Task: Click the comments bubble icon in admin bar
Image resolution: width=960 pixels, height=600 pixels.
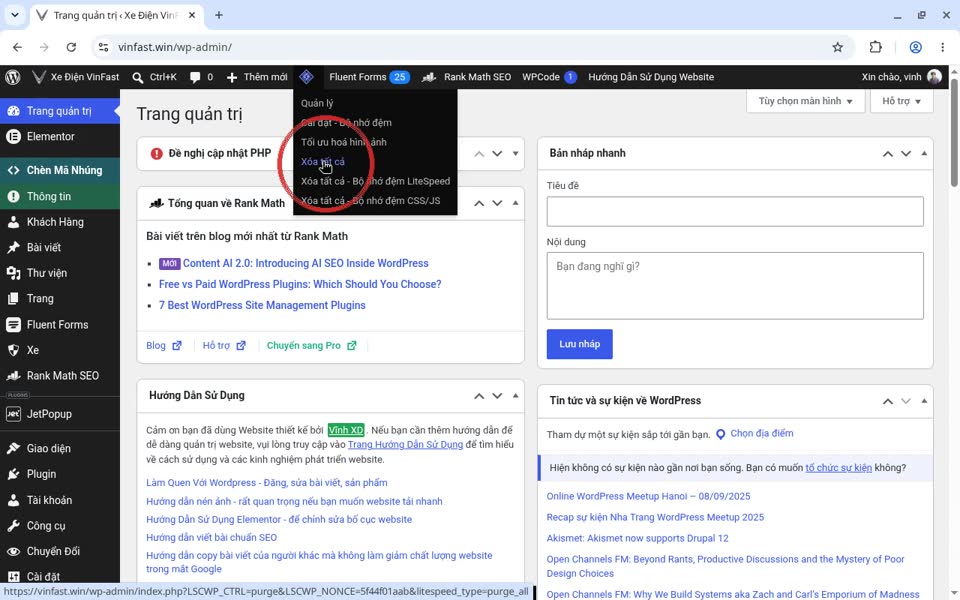Action: click(195, 77)
